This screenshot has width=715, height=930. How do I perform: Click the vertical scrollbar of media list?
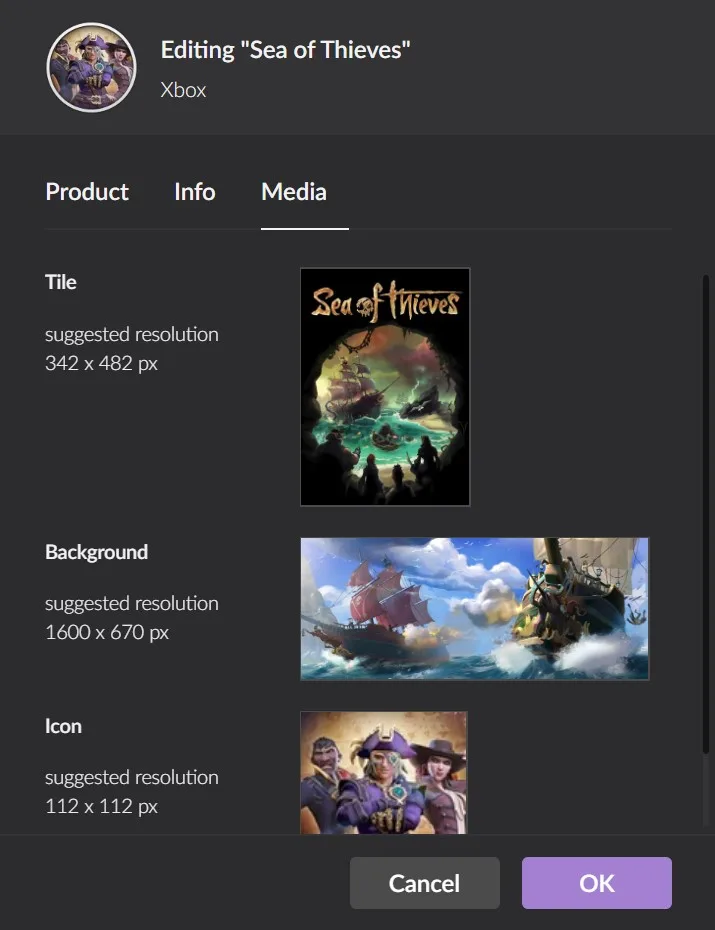[706, 514]
